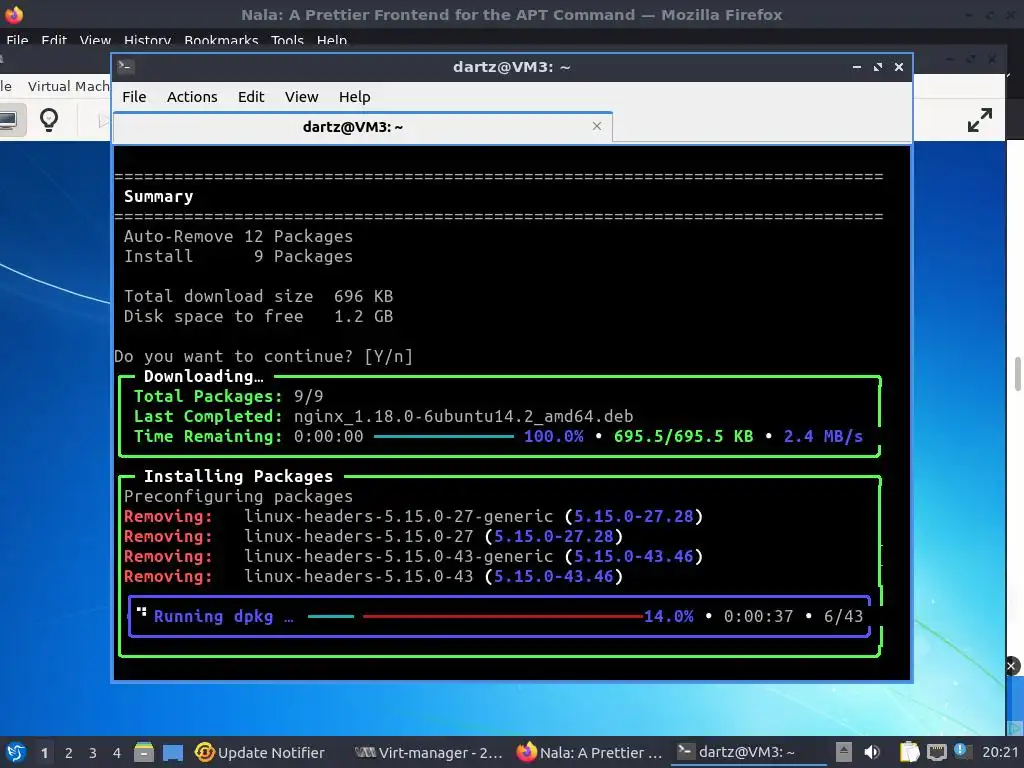Maximize the terminal window
The width and height of the screenshot is (1024, 768).
878,67
